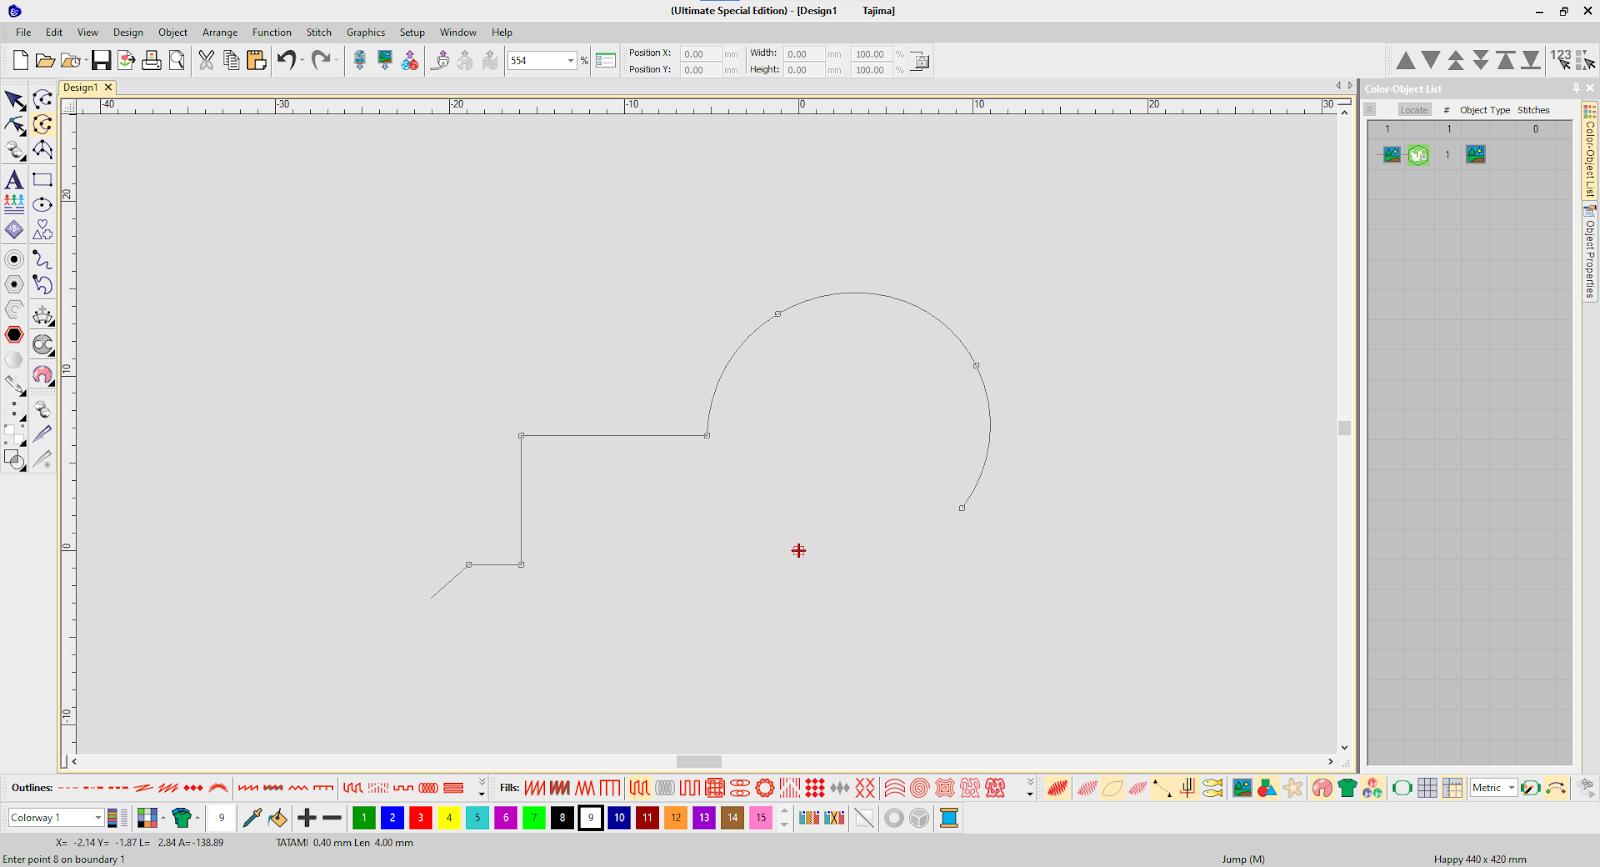Toggle the show stitches red leaf icon
Image resolution: width=1600 pixels, height=867 pixels.
1057,788
